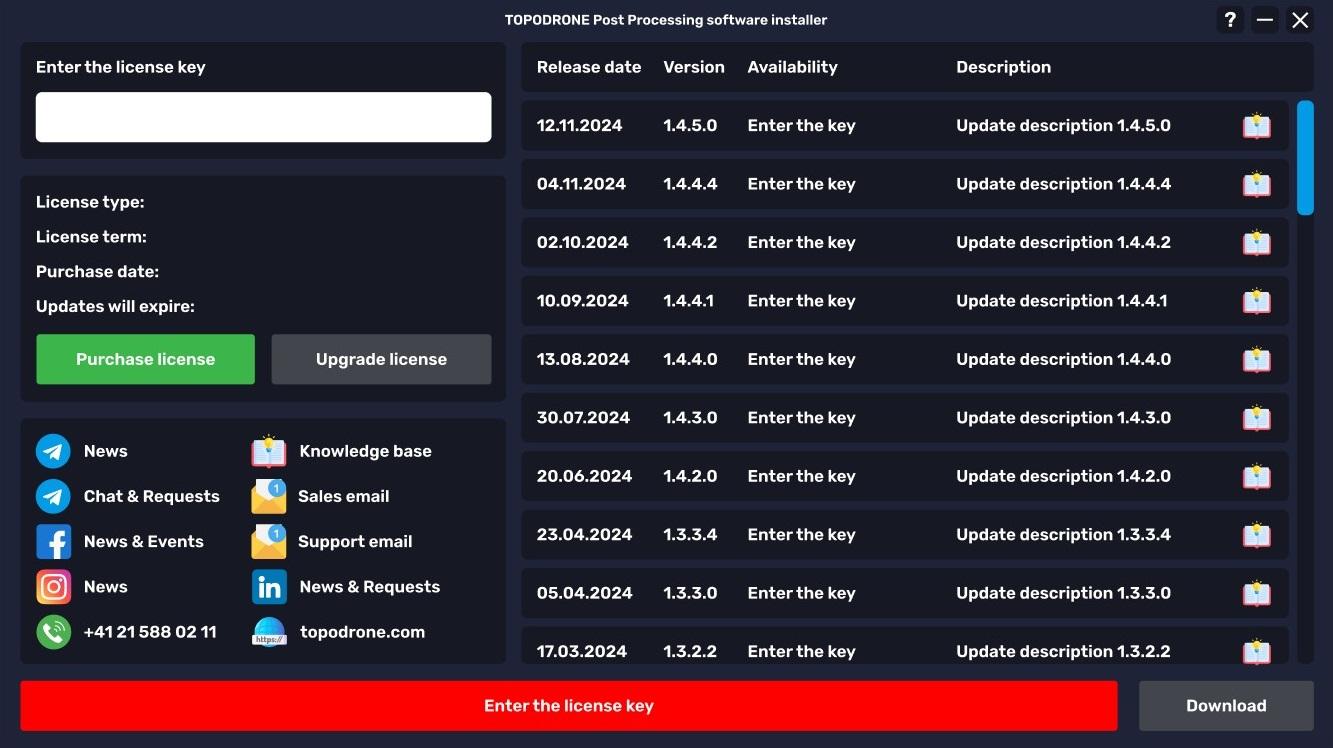The height and width of the screenshot is (748, 1333).
Task: Open description book icon for version 1.4.3.0
Action: pyautogui.click(x=1256, y=418)
